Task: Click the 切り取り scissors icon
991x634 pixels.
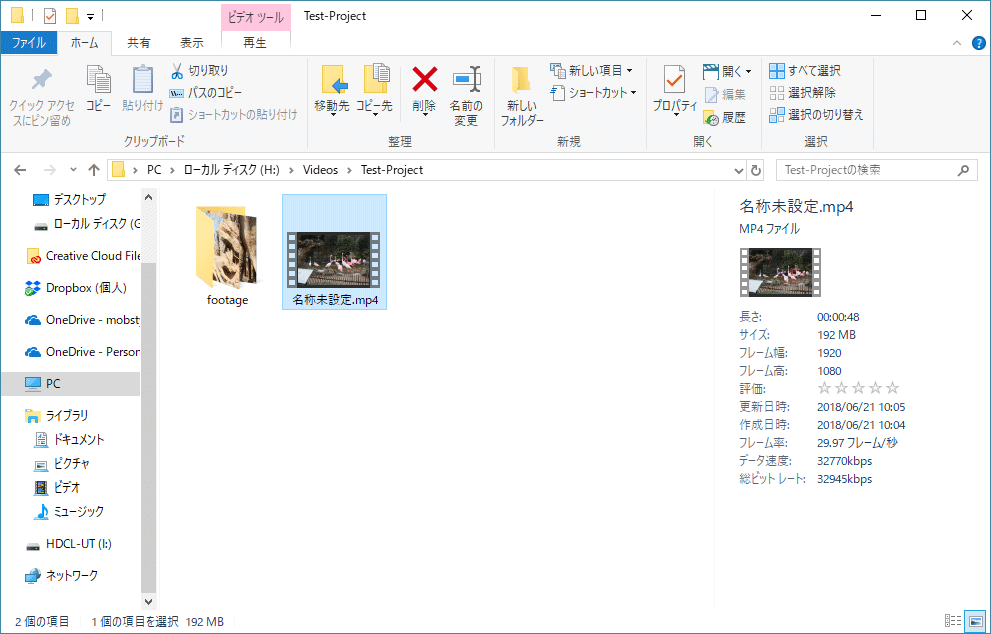Action: (x=177, y=71)
